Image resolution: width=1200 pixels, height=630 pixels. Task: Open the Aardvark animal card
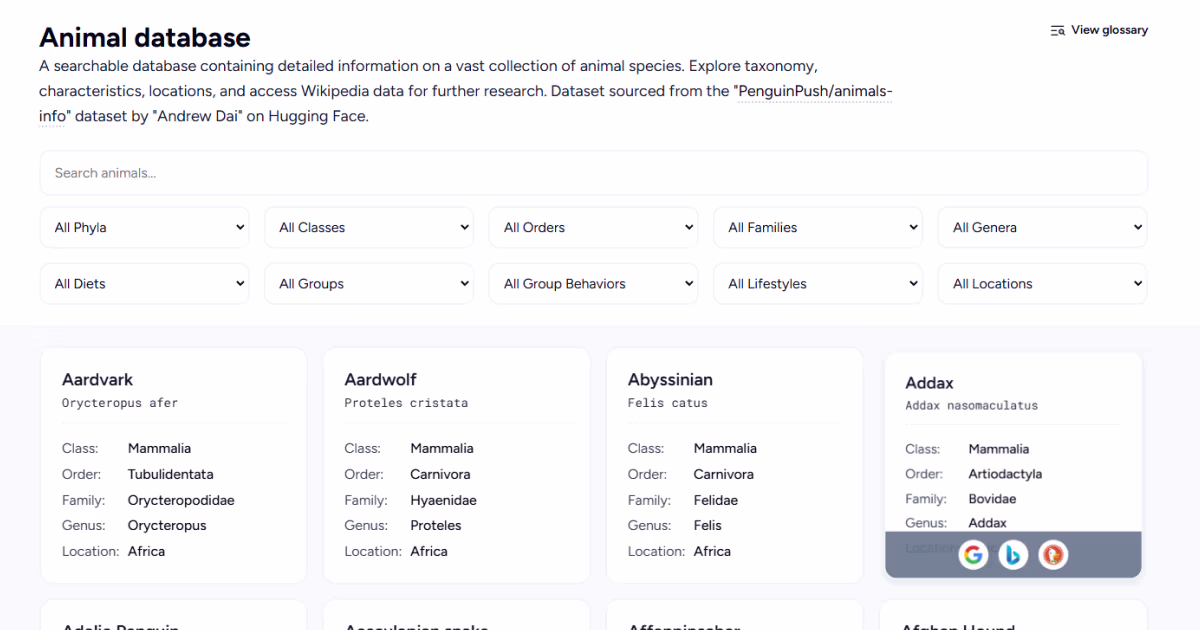point(173,465)
